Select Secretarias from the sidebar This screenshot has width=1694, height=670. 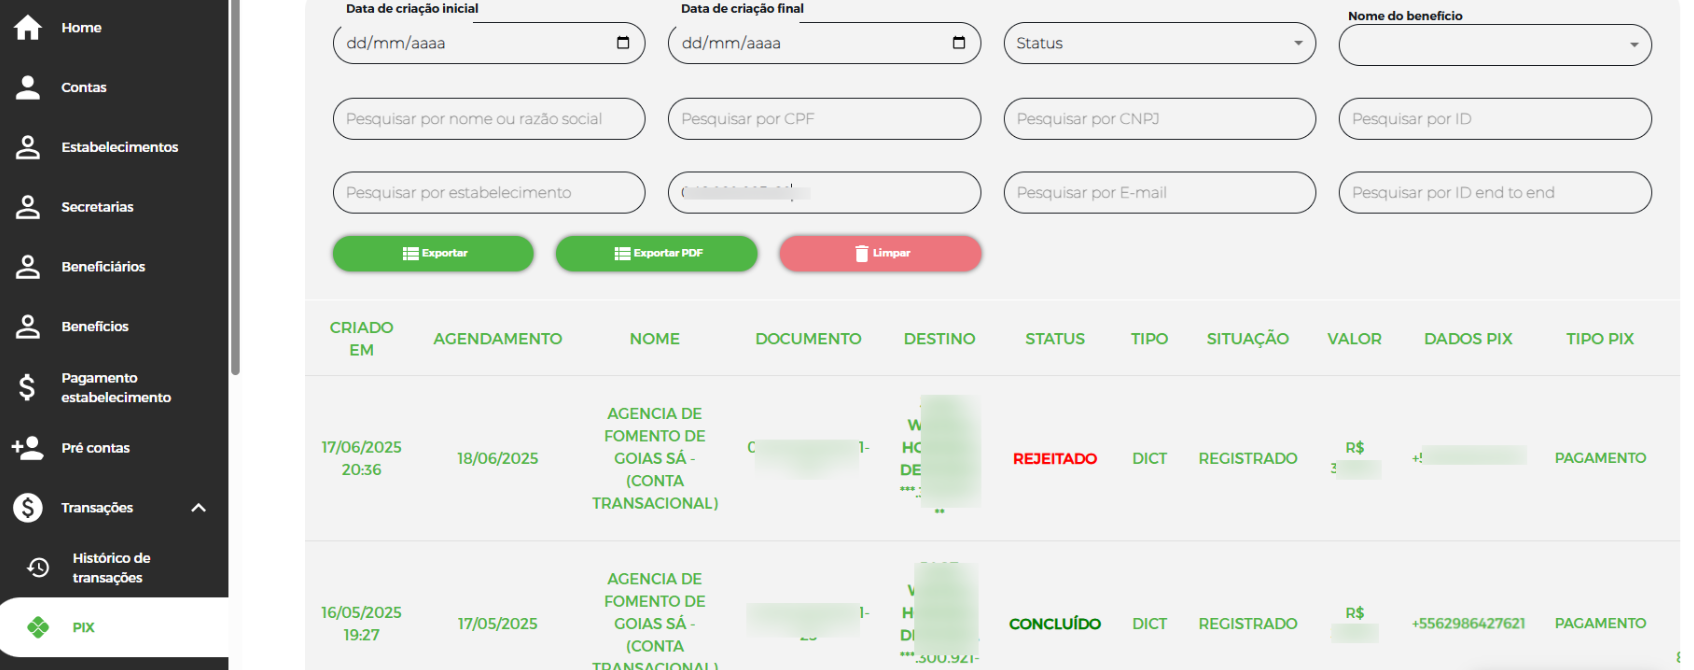tap(97, 207)
